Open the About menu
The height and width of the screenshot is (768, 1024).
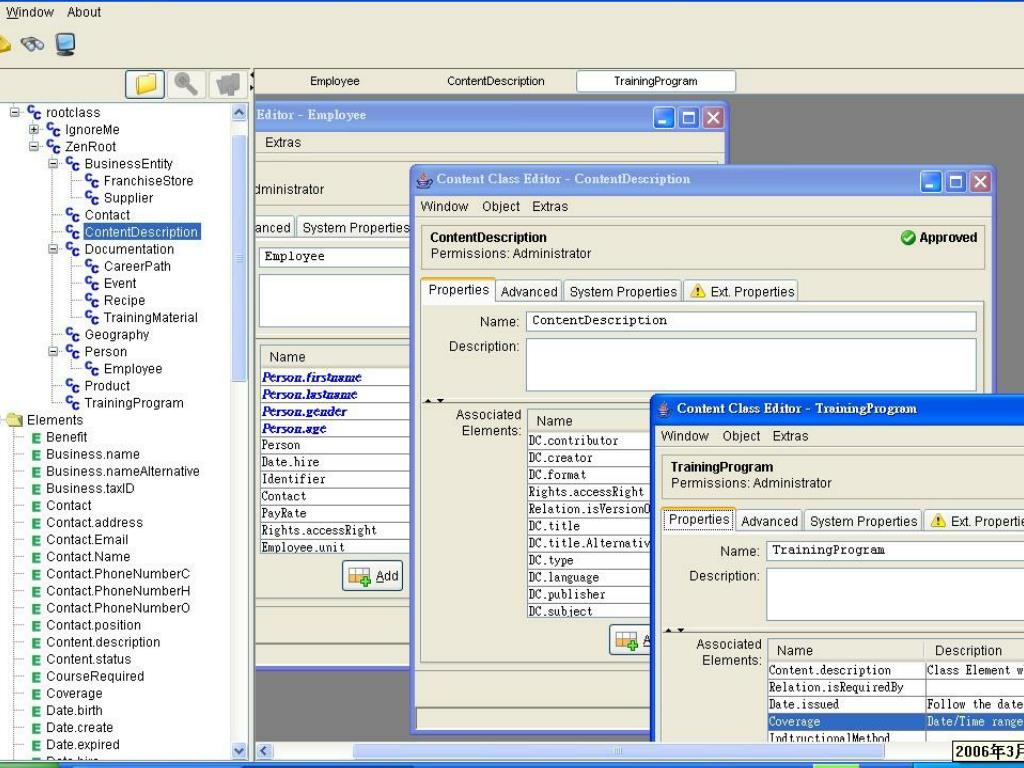[84, 12]
